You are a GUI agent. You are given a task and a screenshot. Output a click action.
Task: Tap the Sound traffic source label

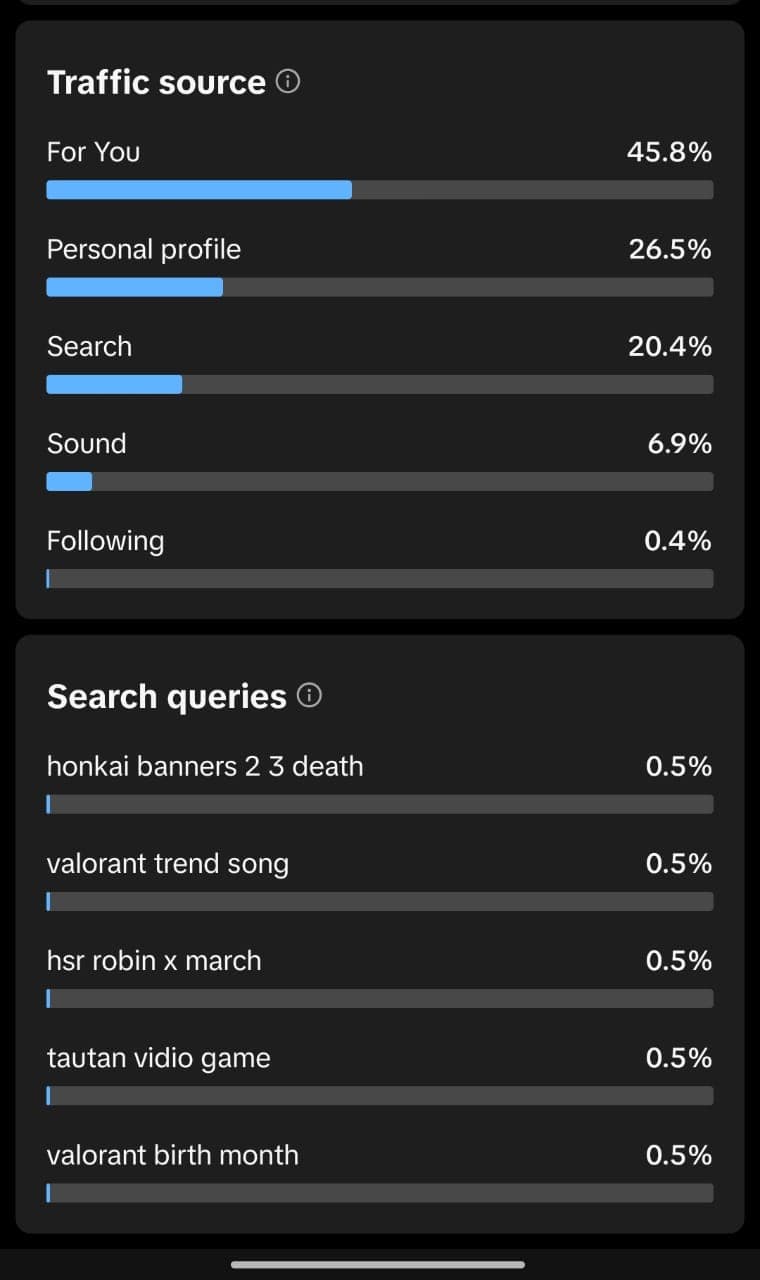(x=87, y=443)
